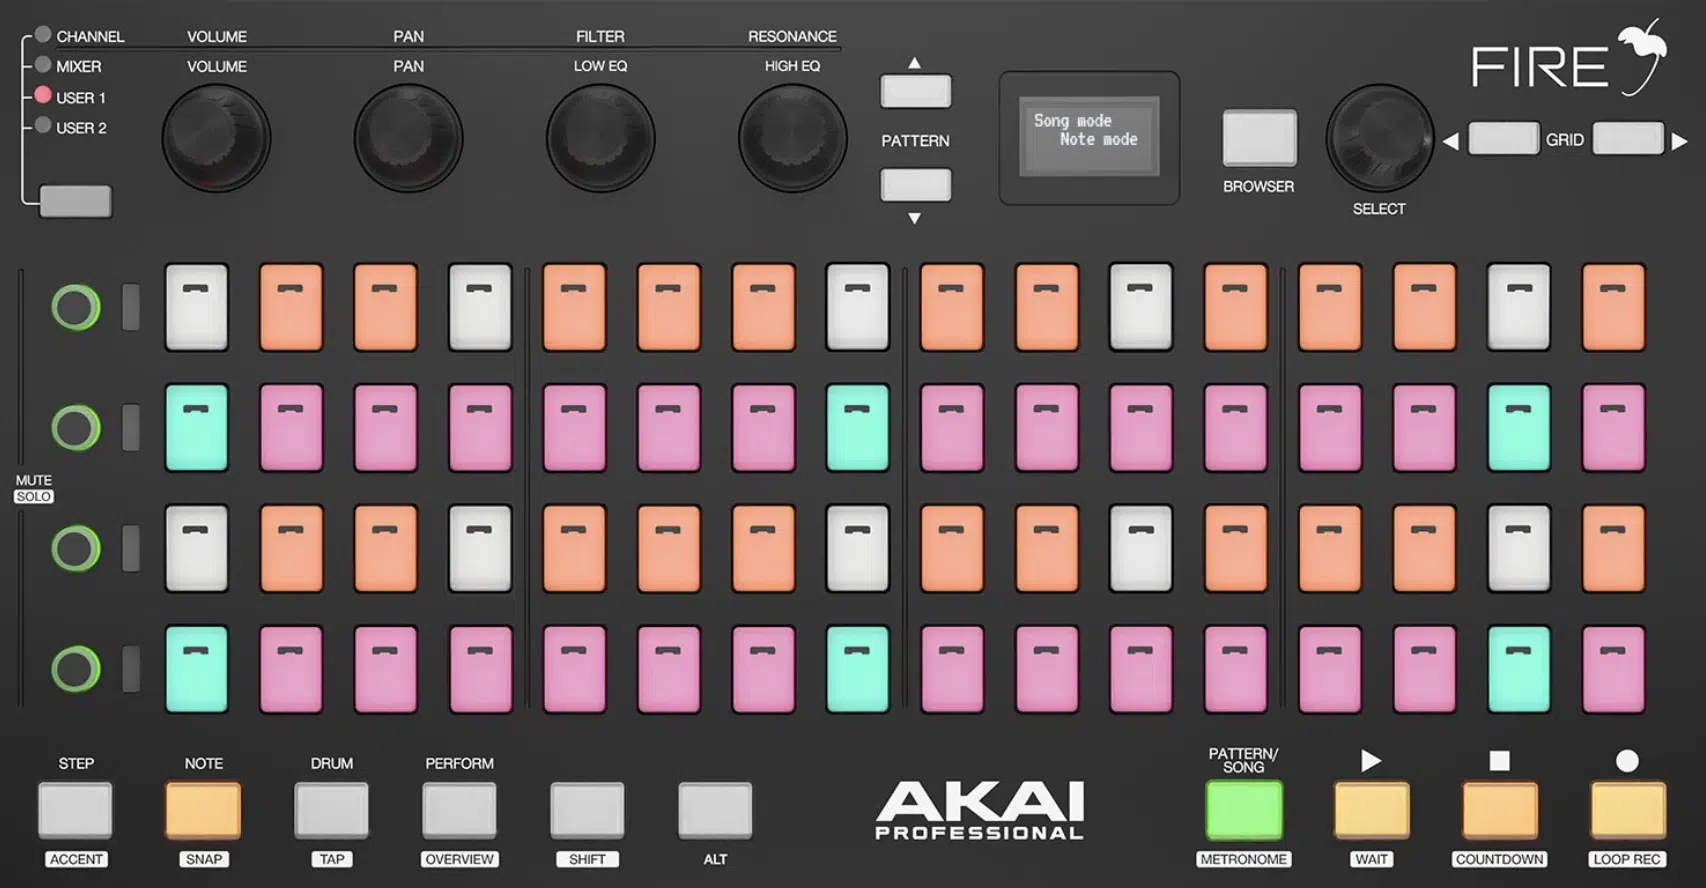This screenshot has height=888, width=1706.
Task: Select the MIXER mode indicator
Action: click(x=43, y=65)
